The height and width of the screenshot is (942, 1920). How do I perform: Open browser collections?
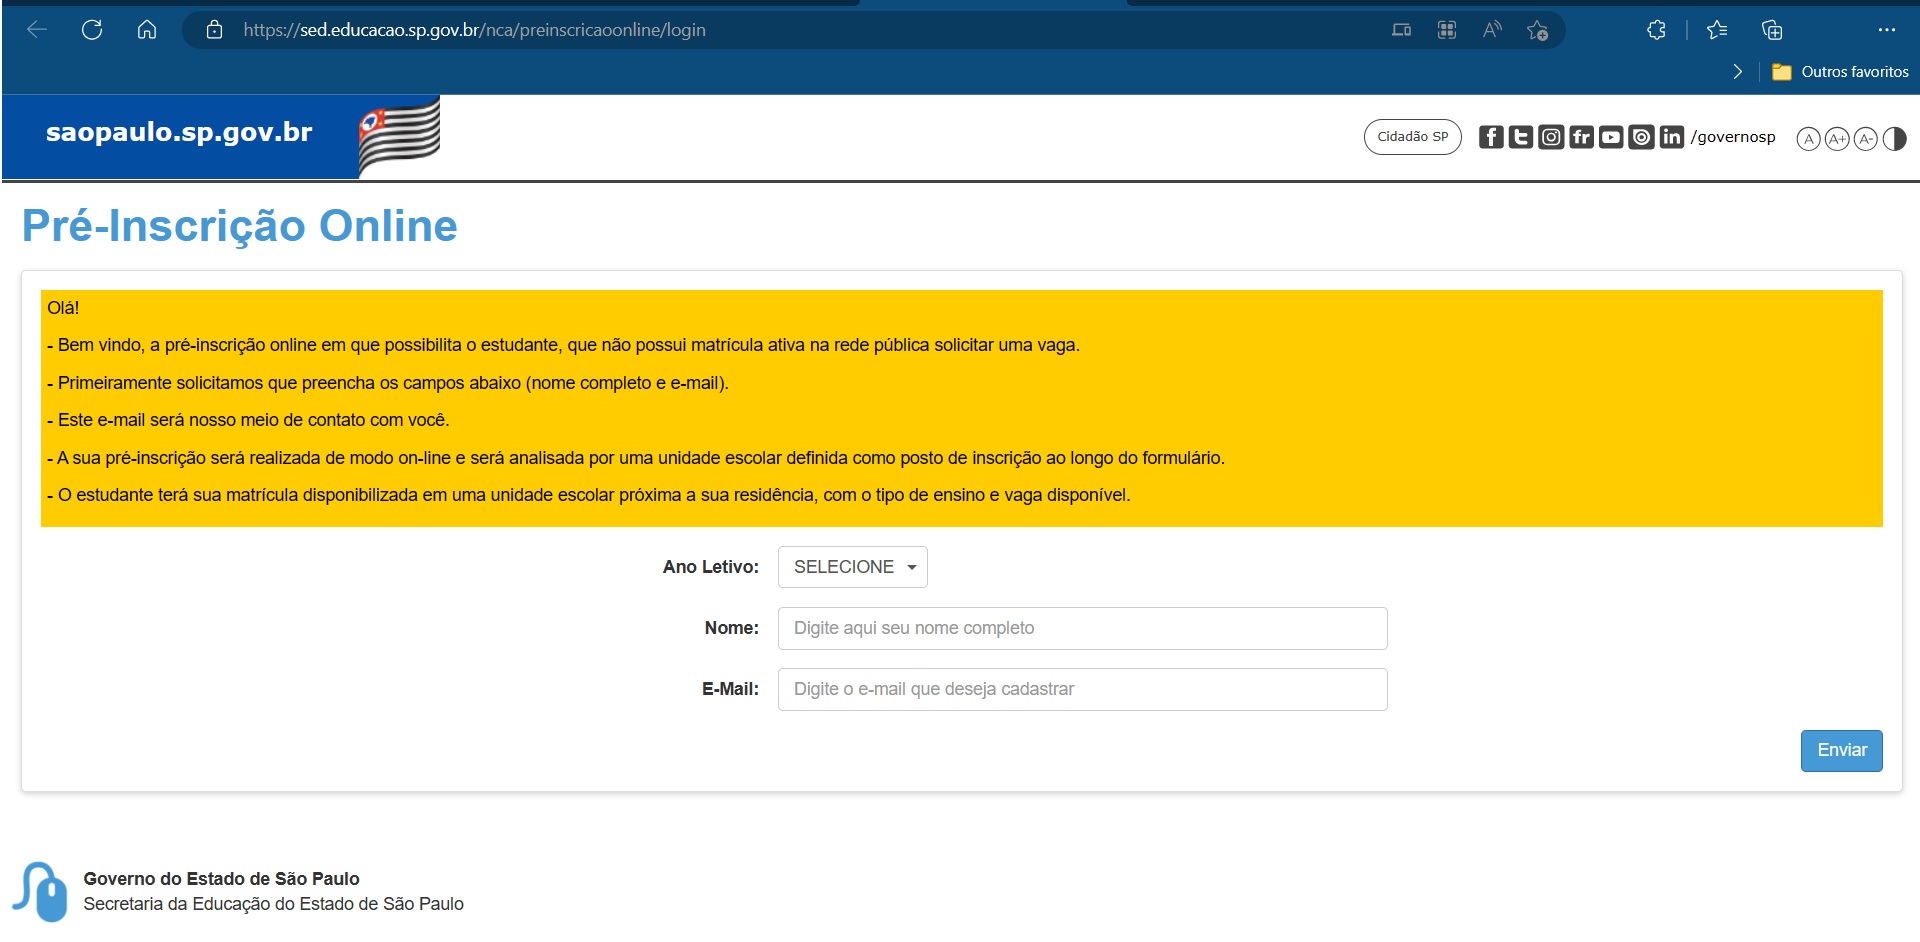(x=1772, y=30)
